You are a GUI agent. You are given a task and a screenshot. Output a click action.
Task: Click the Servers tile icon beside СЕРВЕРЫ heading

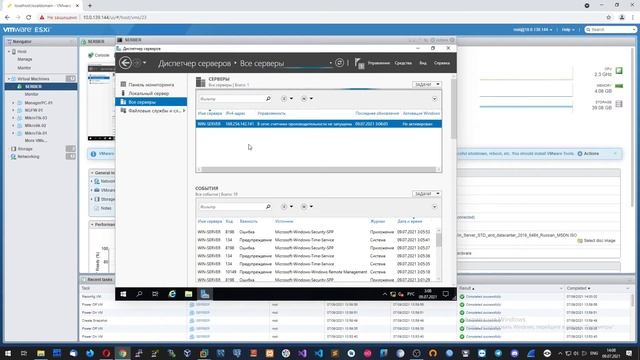(x=200, y=82)
